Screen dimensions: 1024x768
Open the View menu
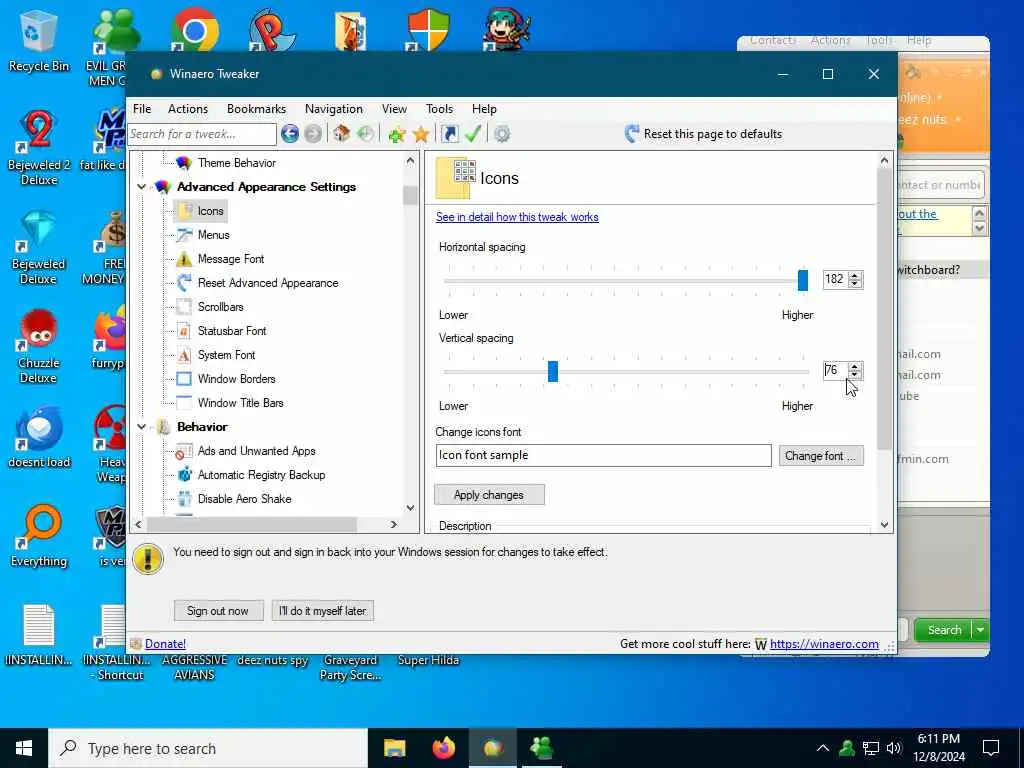tap(394, 109)
